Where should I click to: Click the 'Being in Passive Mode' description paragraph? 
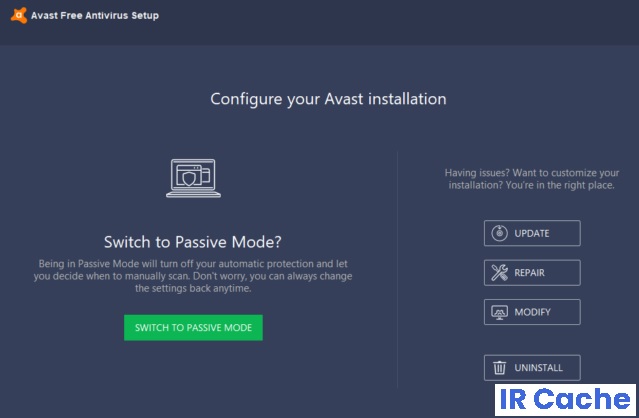[193, 276]
